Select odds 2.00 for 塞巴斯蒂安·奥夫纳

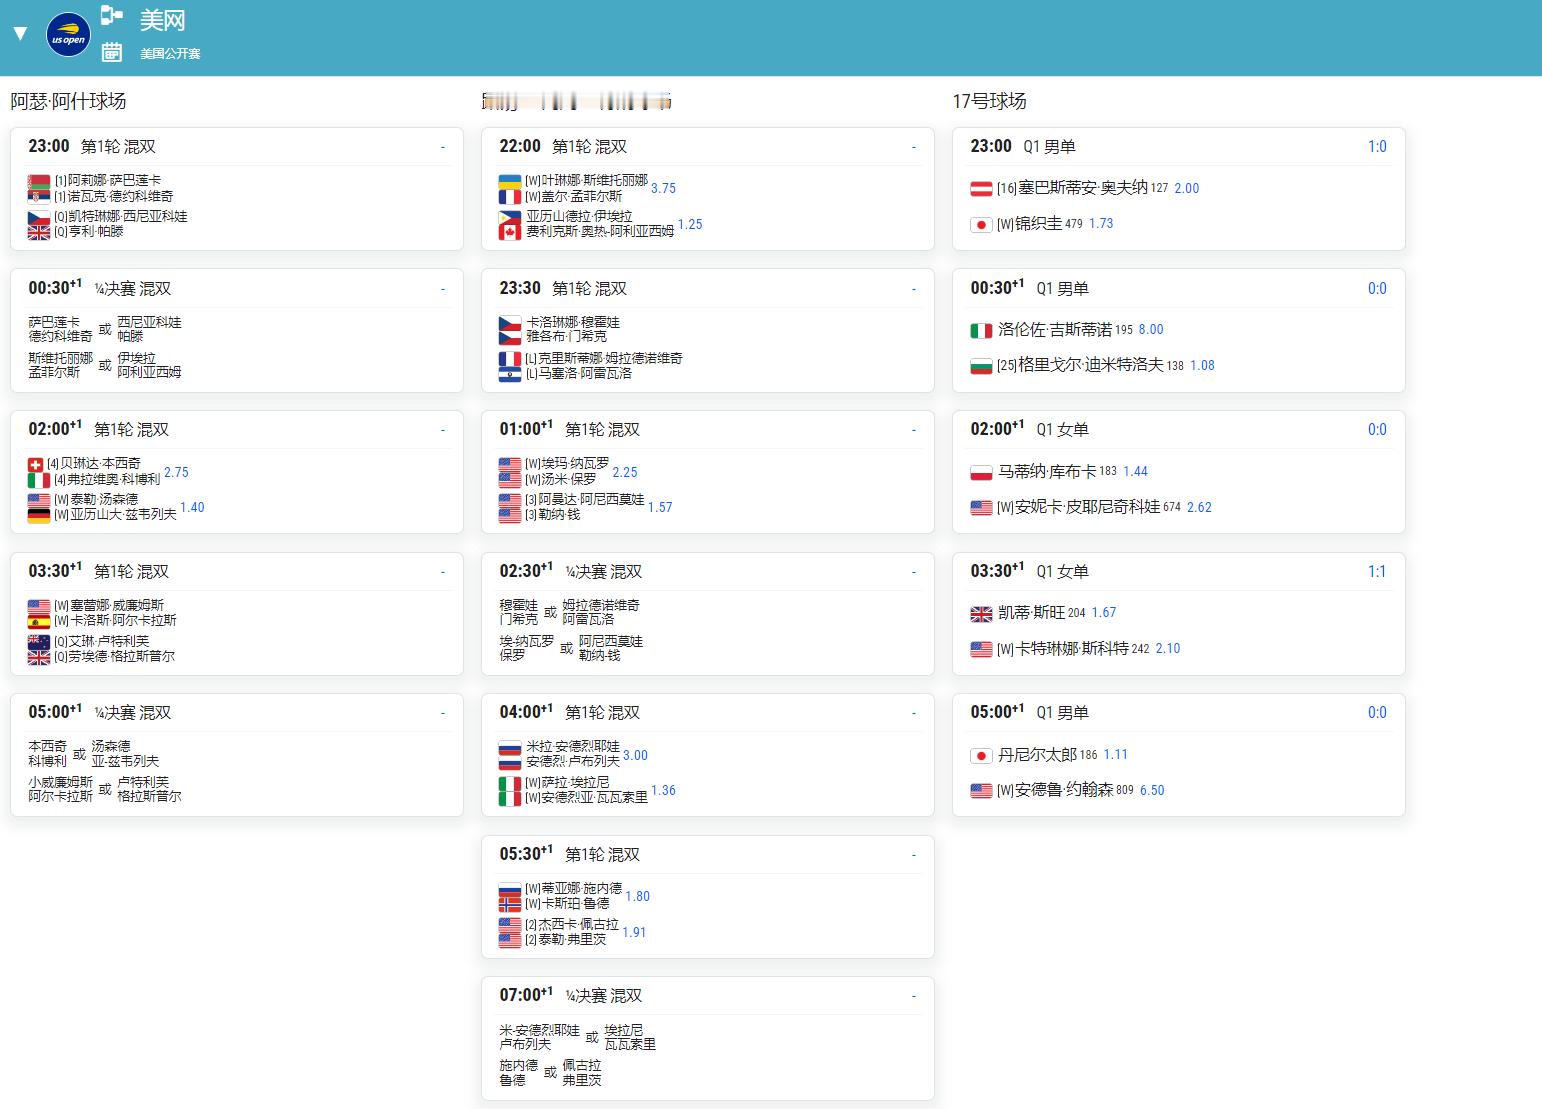[x=1186, y=188]
